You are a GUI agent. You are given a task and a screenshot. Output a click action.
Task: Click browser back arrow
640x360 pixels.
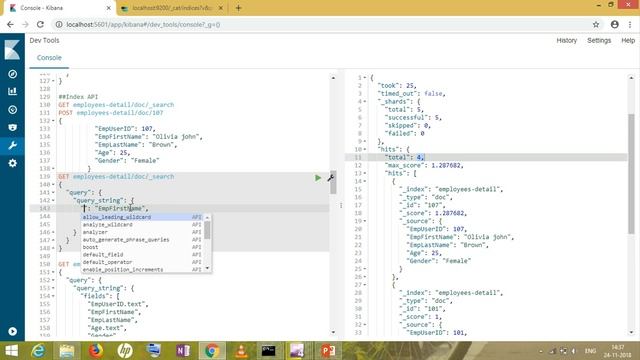(x=10, y=24)
